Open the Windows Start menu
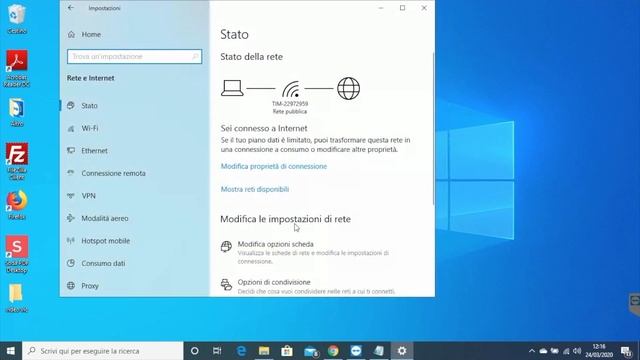Screen dimensions: 640x360 pos(11,351)
